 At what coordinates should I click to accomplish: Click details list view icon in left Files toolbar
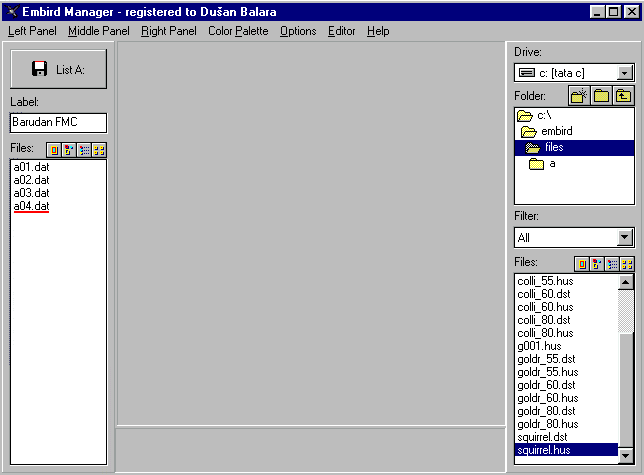(84, 150)
